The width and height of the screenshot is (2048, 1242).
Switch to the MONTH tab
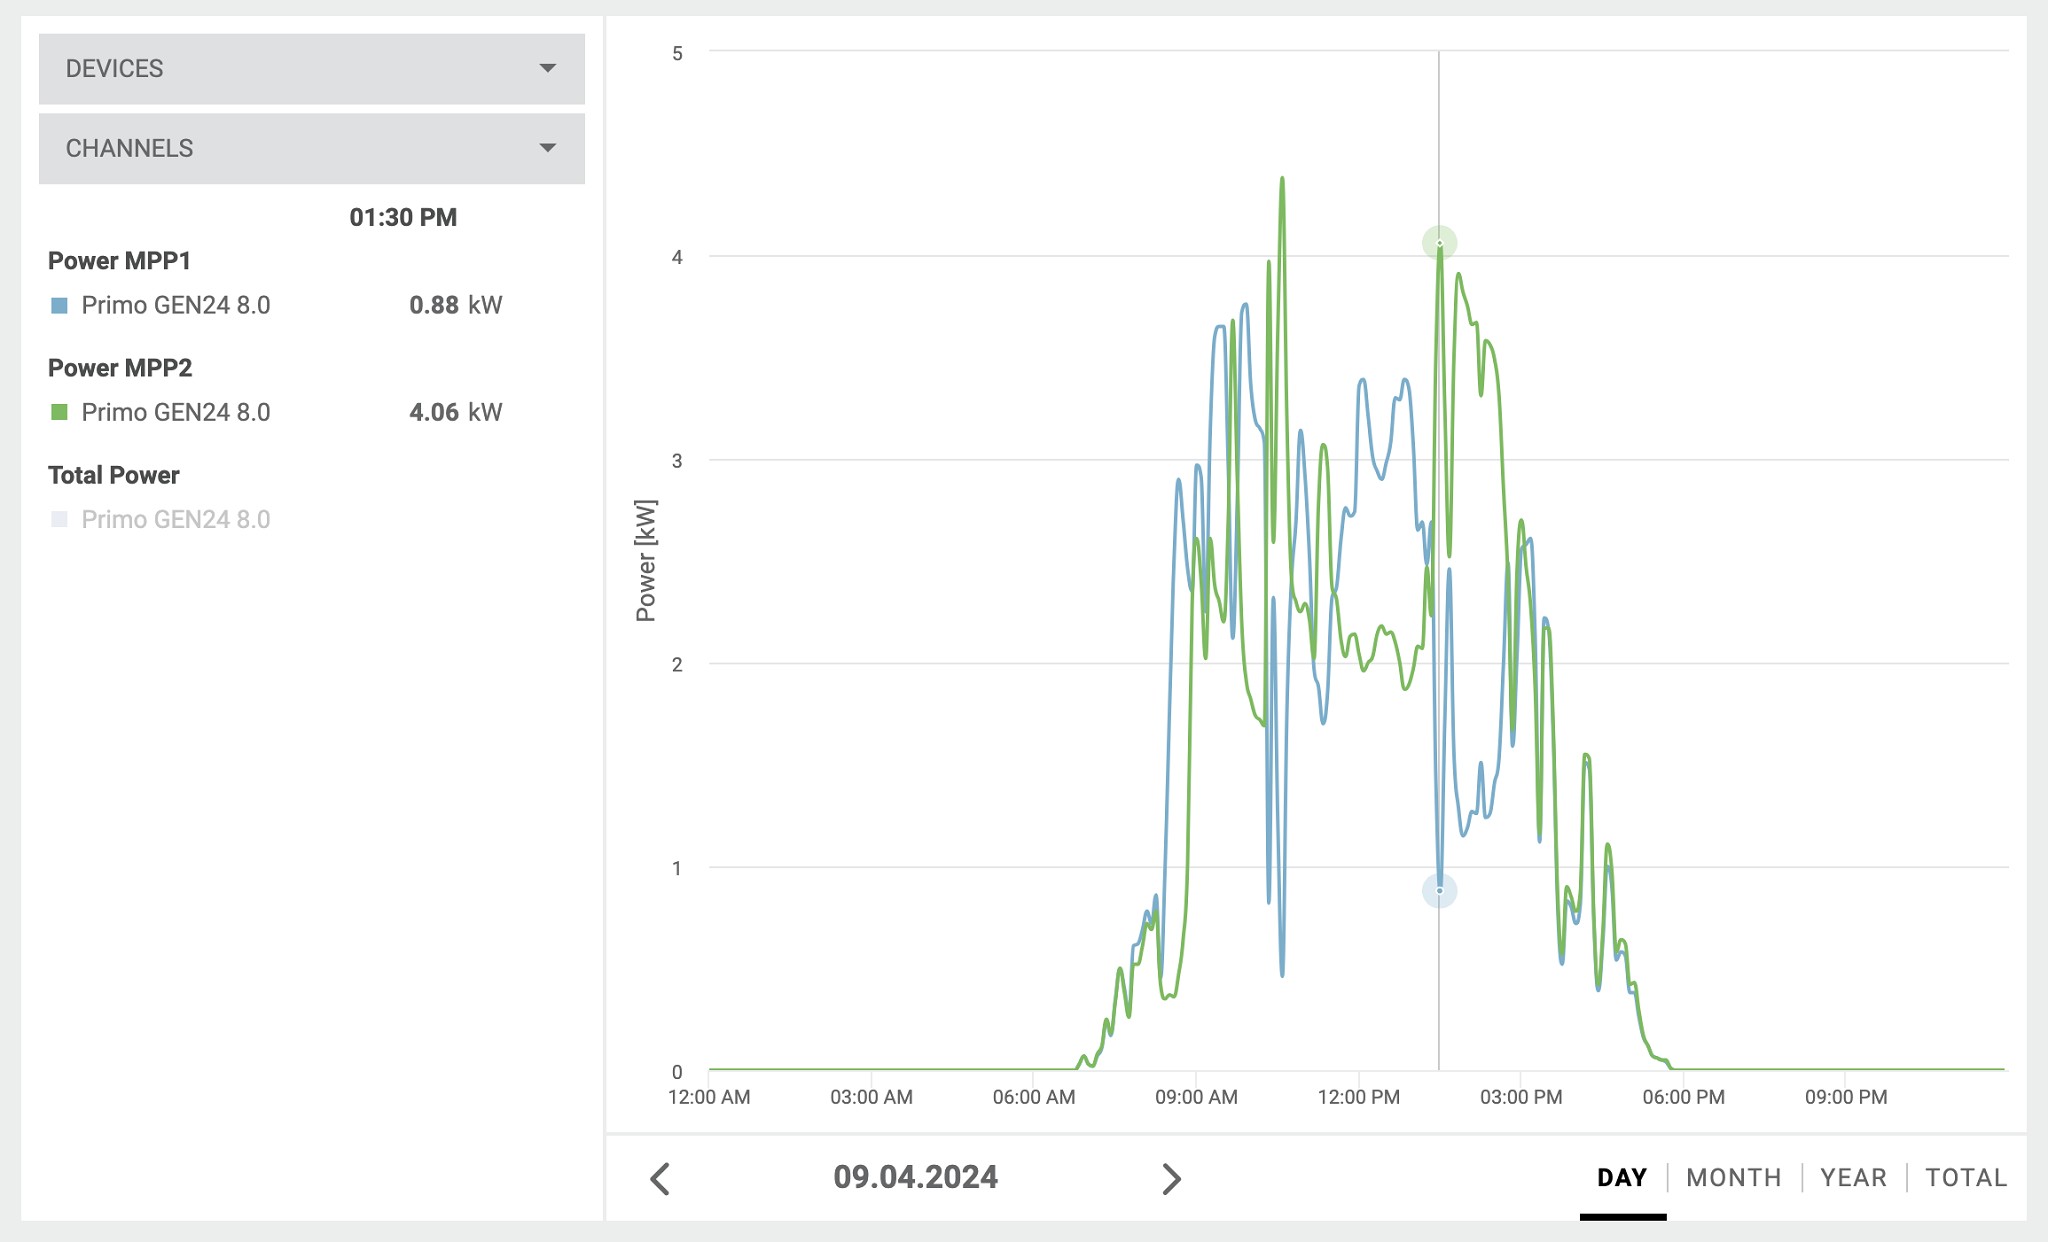[x=1733, y=1177]
